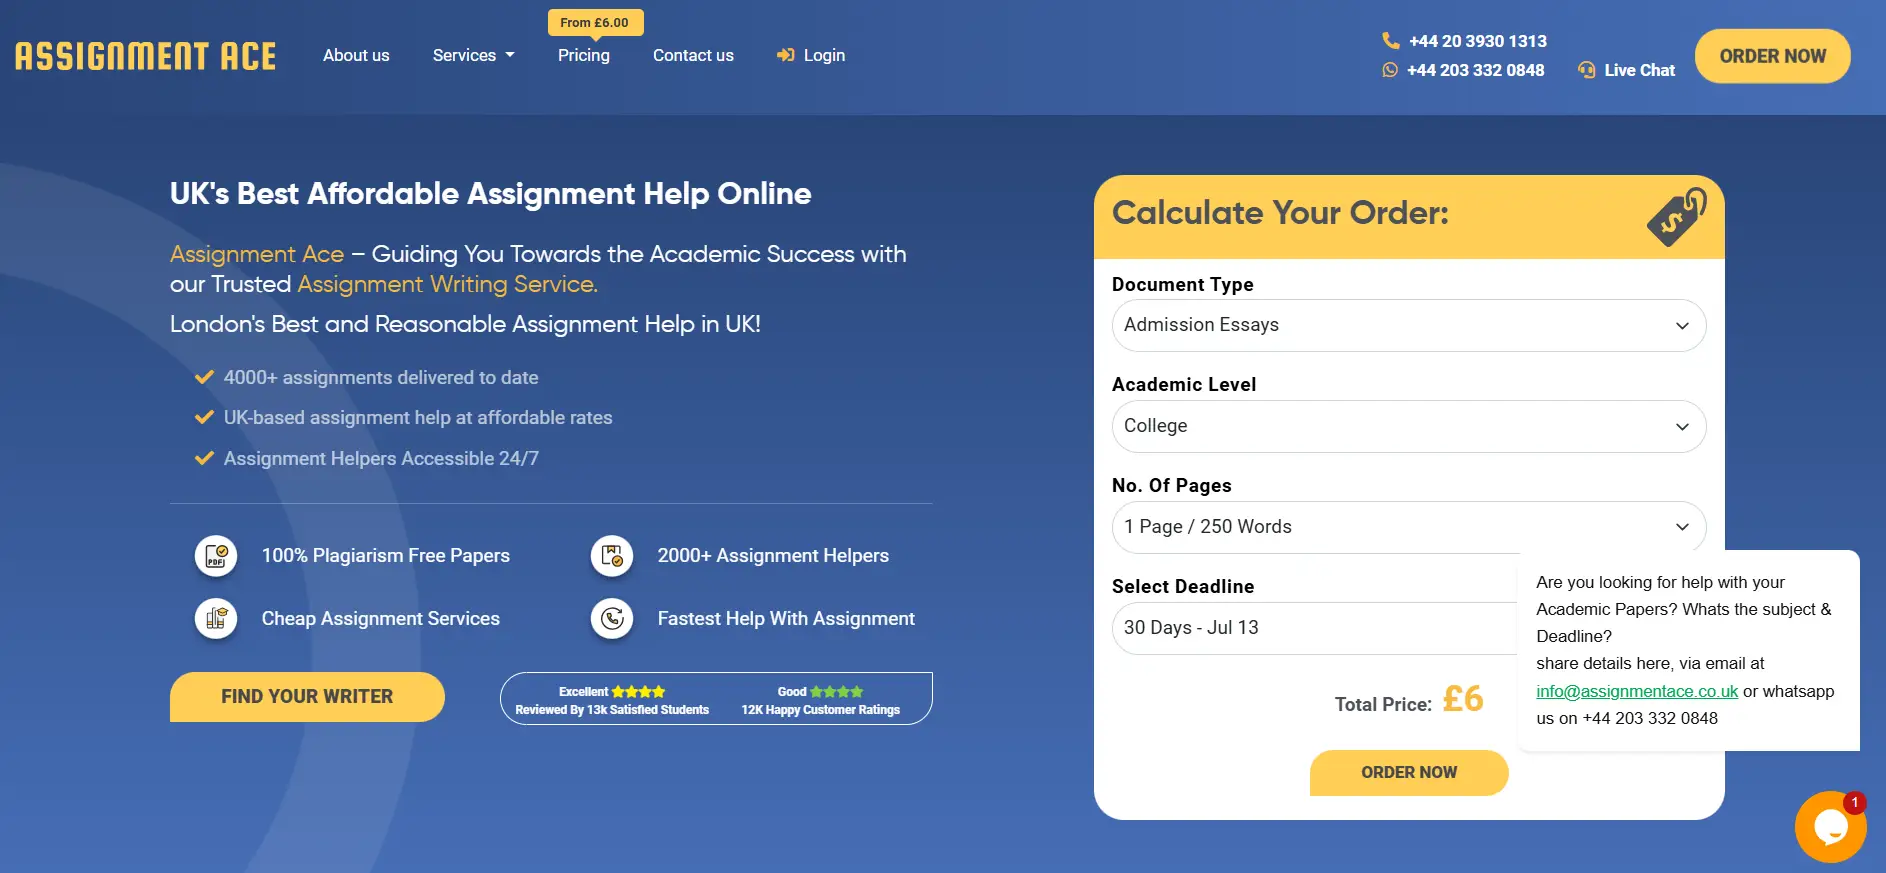Click the Cheap Assignment Services icon
1886x873 pixels.
click(216, 619)
